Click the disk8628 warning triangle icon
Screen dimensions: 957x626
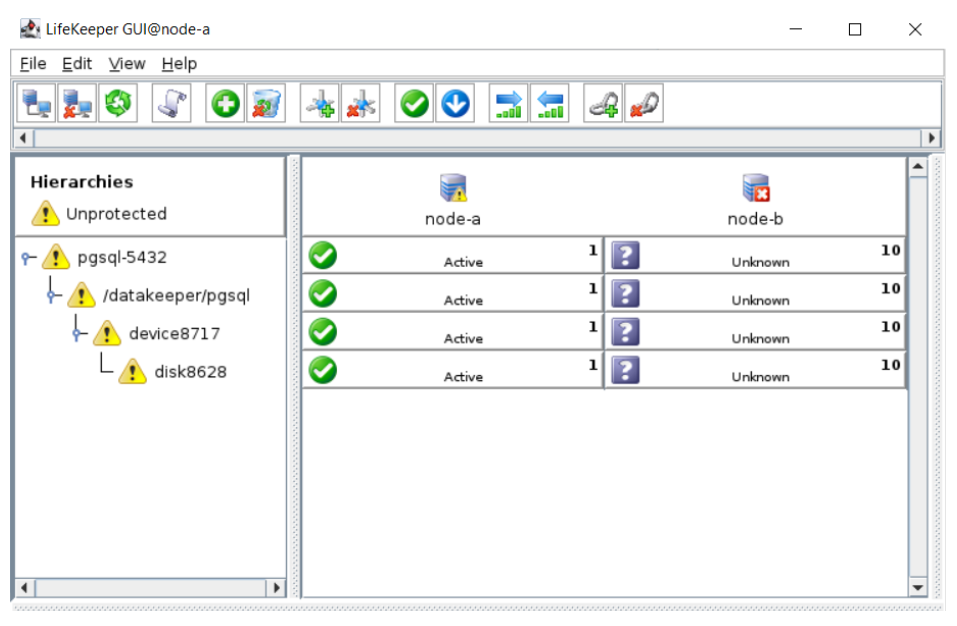(132, 372)
